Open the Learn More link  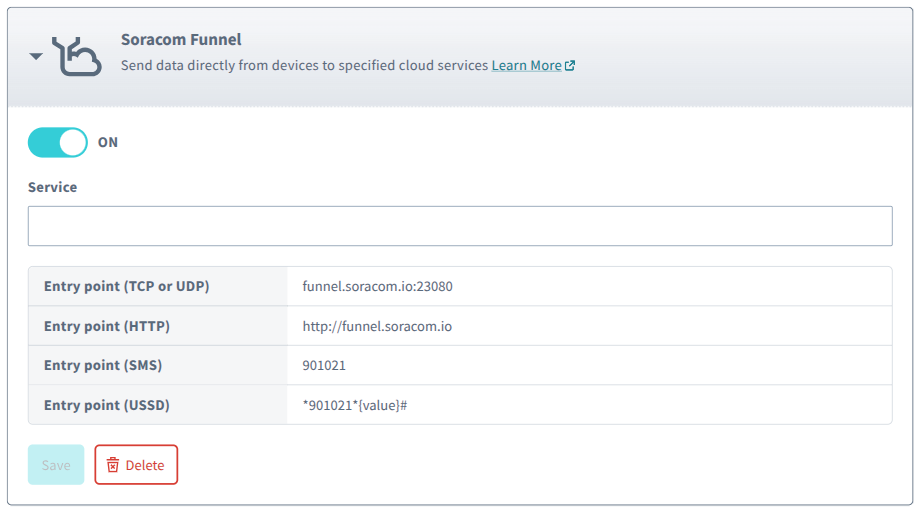tap(526, 65)
